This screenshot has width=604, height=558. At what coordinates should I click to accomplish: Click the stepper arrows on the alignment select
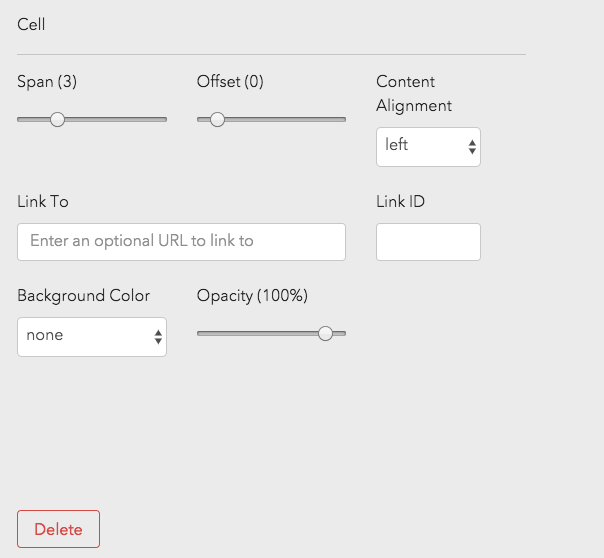pyautogui.click(x=472, y=147)
